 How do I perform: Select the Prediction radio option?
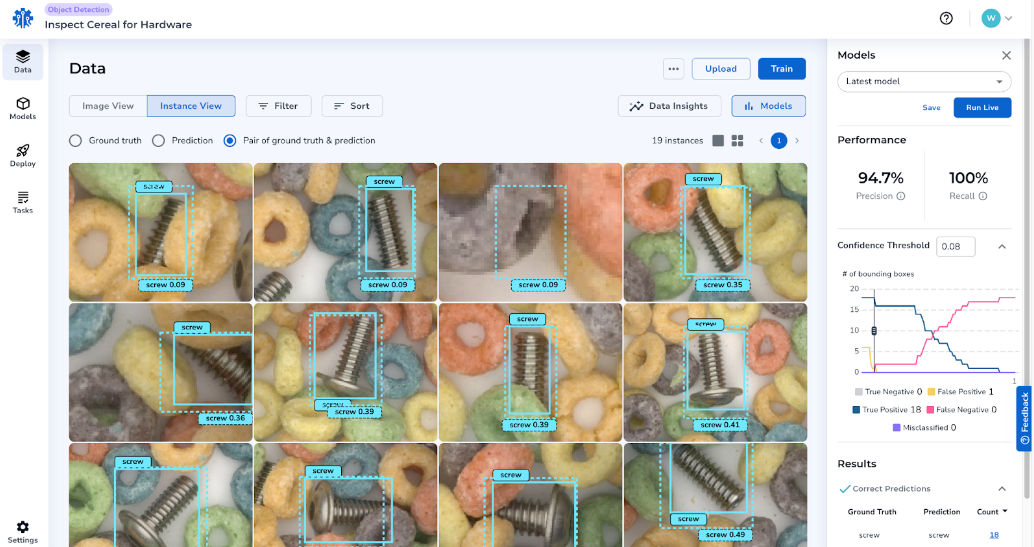(158, 141)
